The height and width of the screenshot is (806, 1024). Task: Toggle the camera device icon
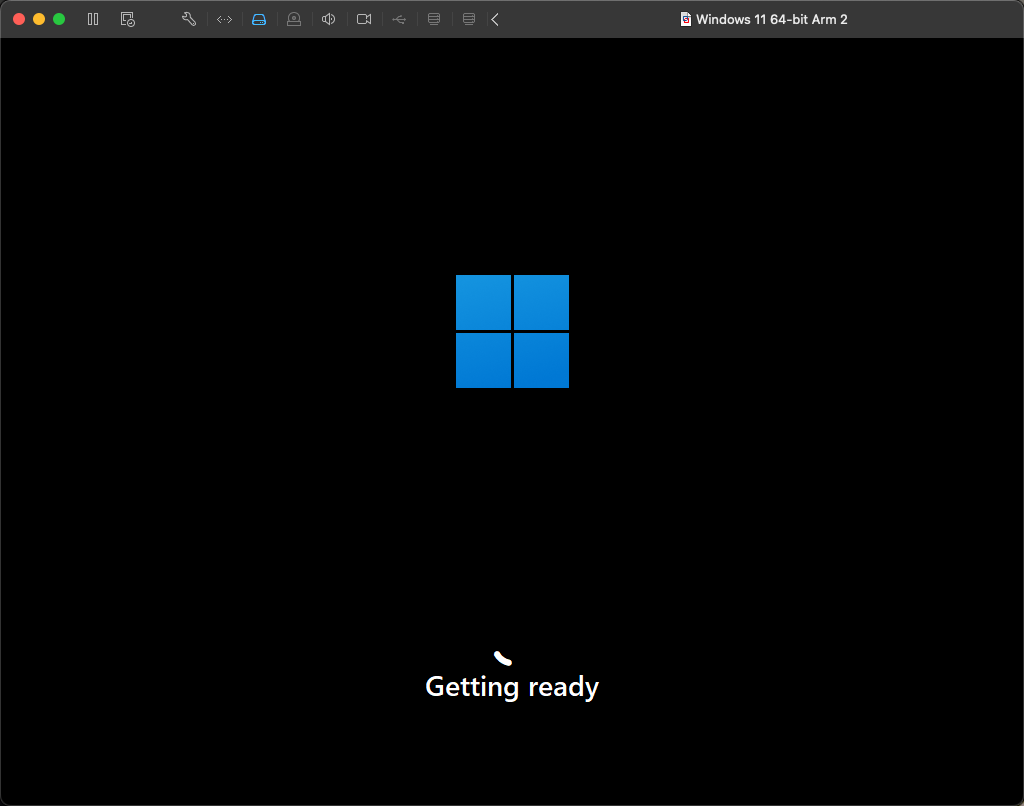click(364, 20)
